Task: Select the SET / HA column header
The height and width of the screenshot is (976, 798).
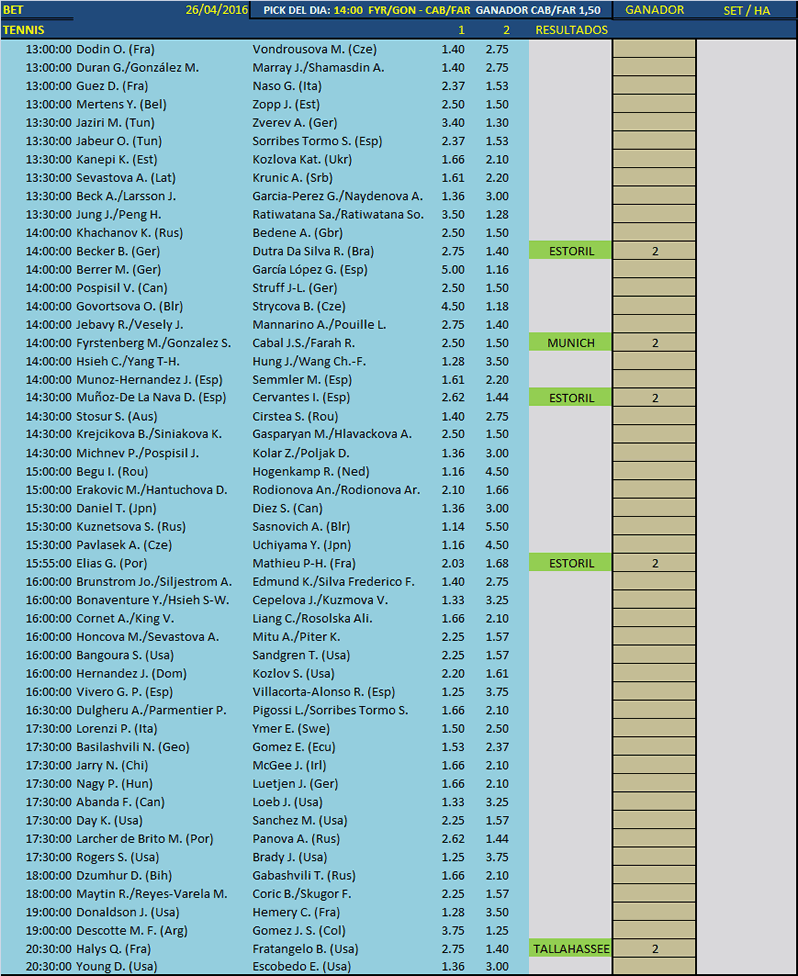Action: tap(746, 11)
